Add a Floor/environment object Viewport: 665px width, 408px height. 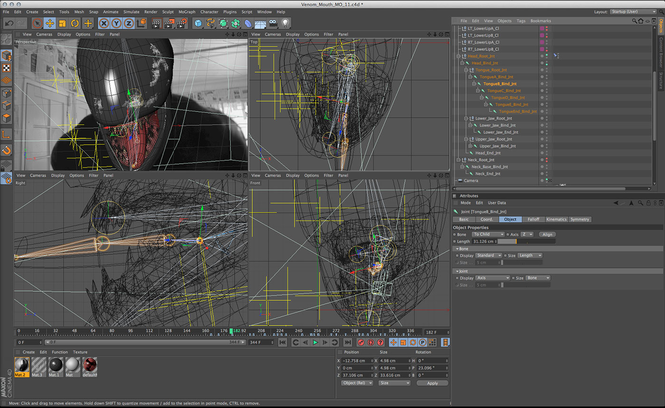(x=260, y=23)
